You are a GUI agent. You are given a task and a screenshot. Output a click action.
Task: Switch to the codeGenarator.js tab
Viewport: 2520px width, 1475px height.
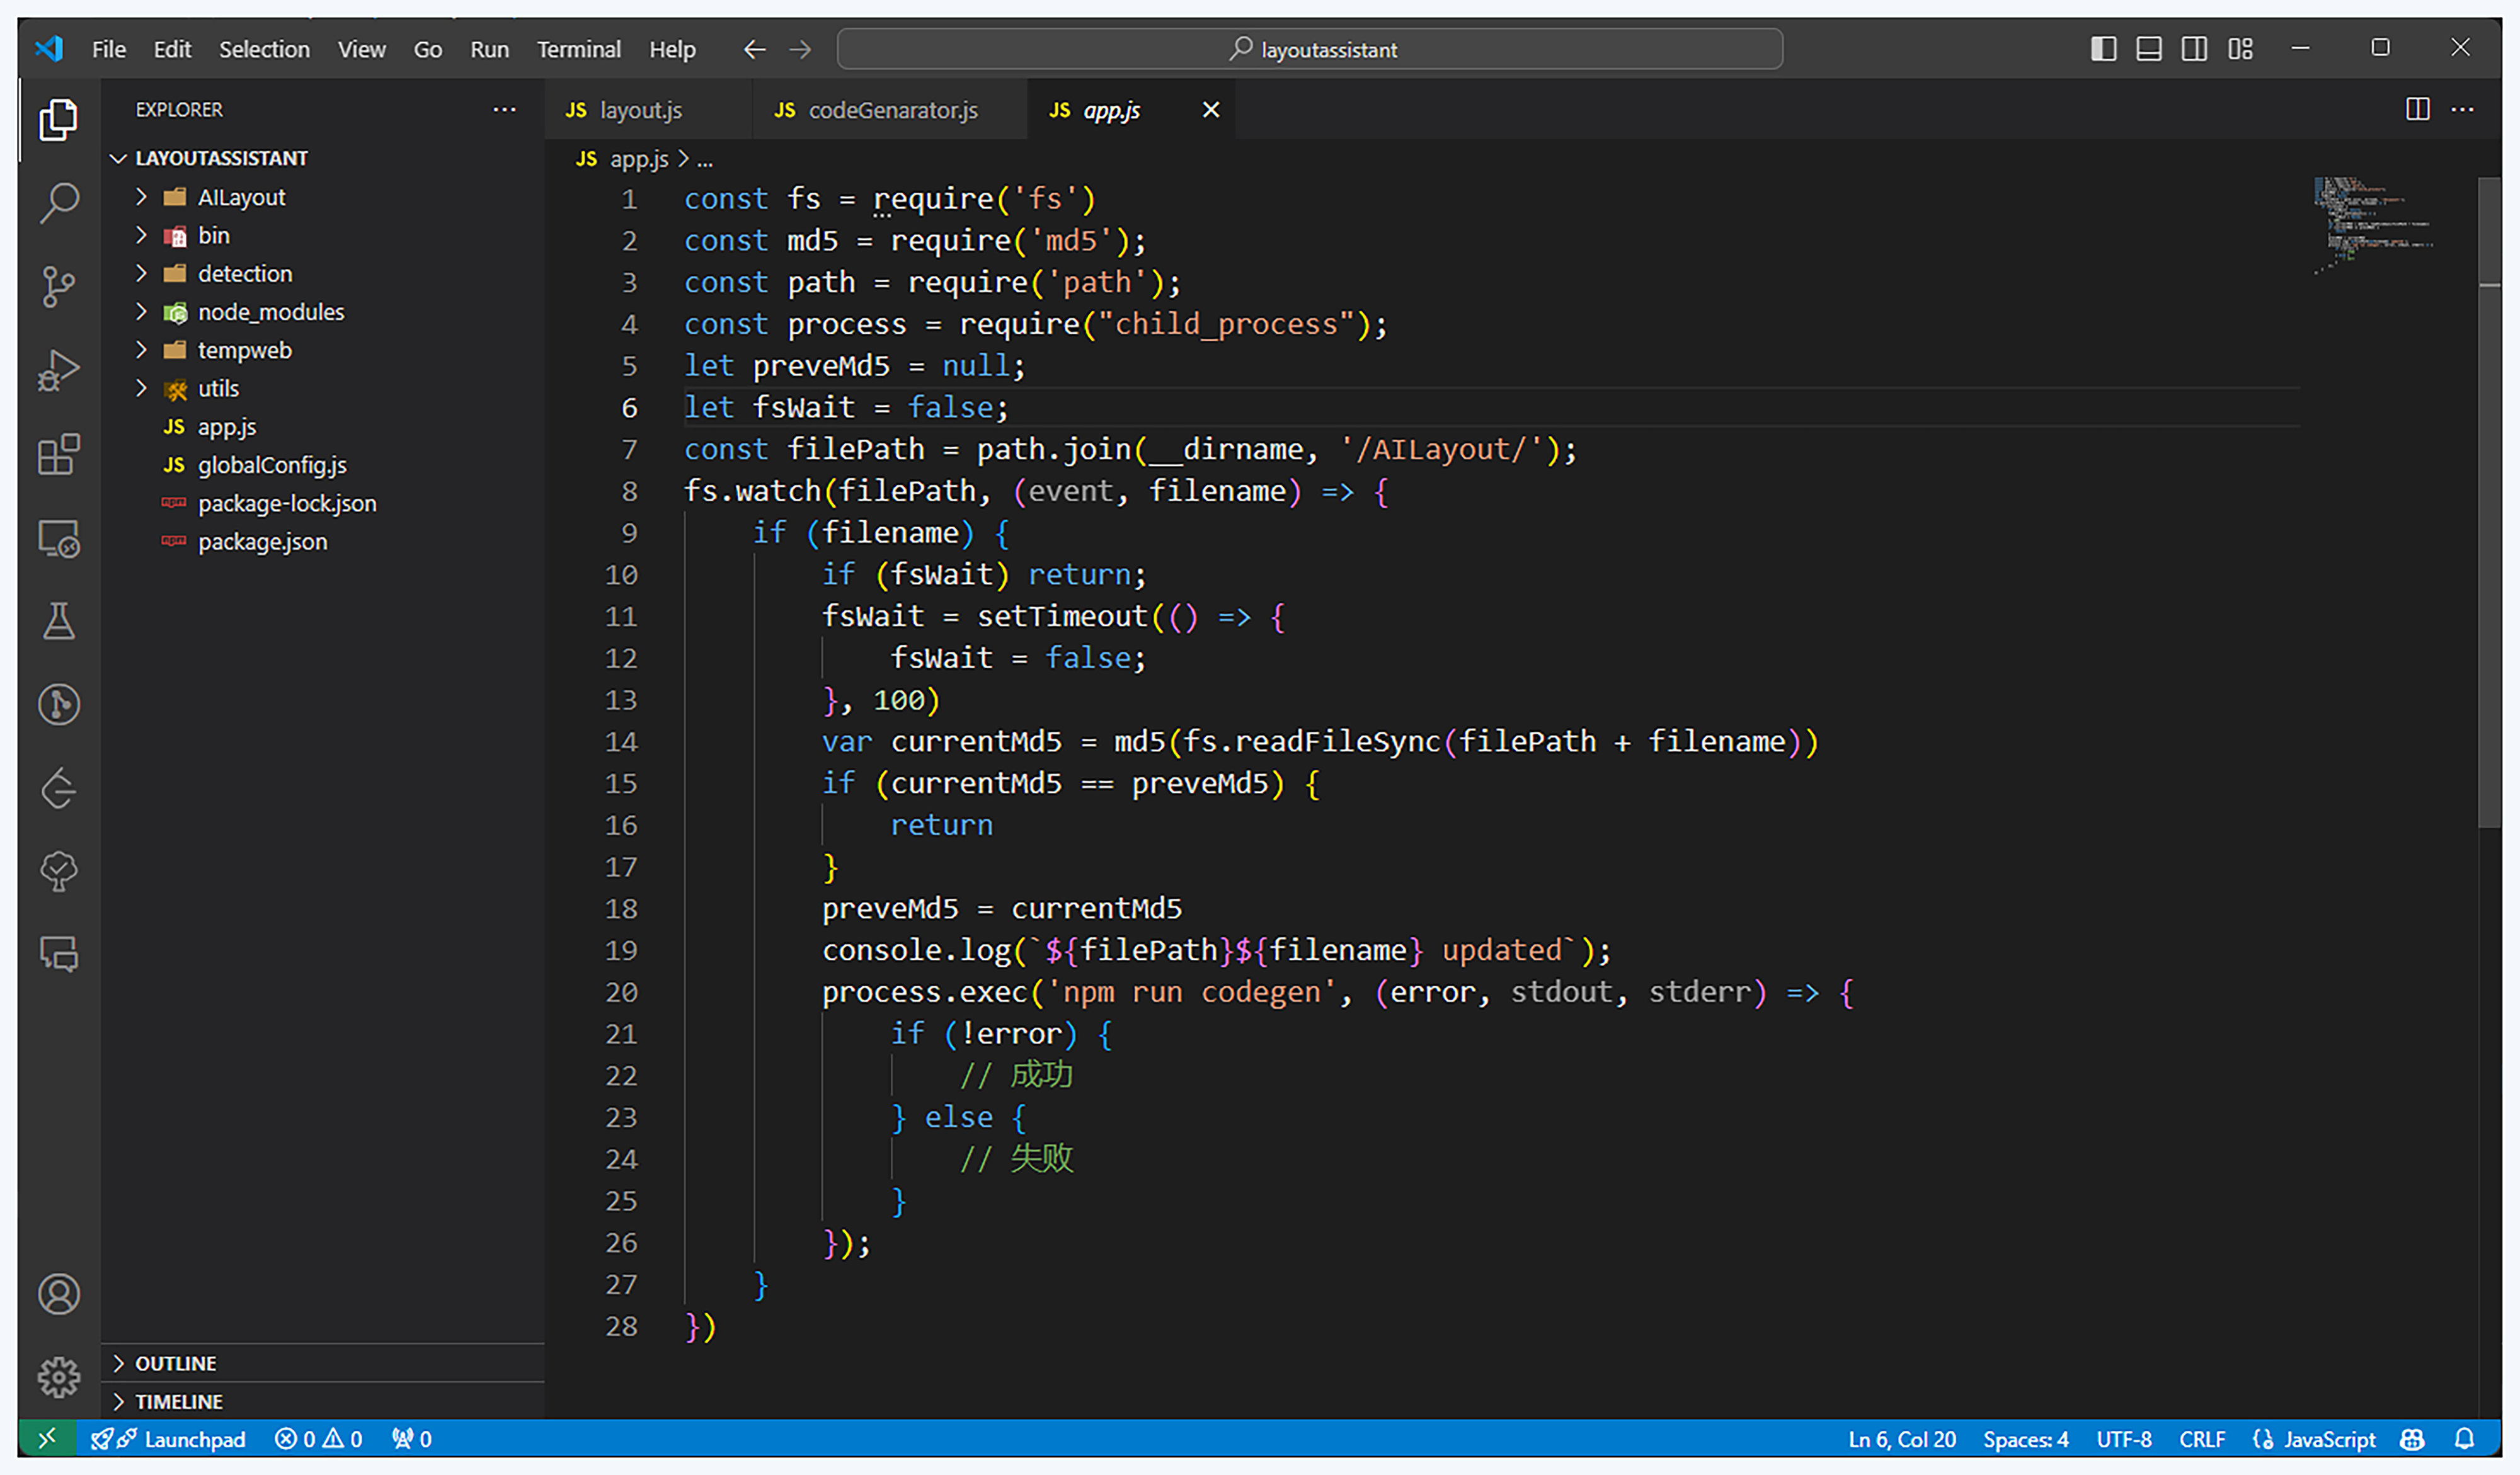click(x=891, y=110)
